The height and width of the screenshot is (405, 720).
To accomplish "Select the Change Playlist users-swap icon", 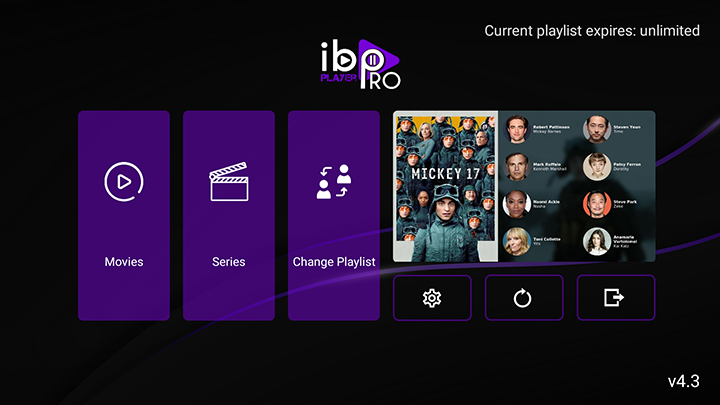I will (334, 181).
